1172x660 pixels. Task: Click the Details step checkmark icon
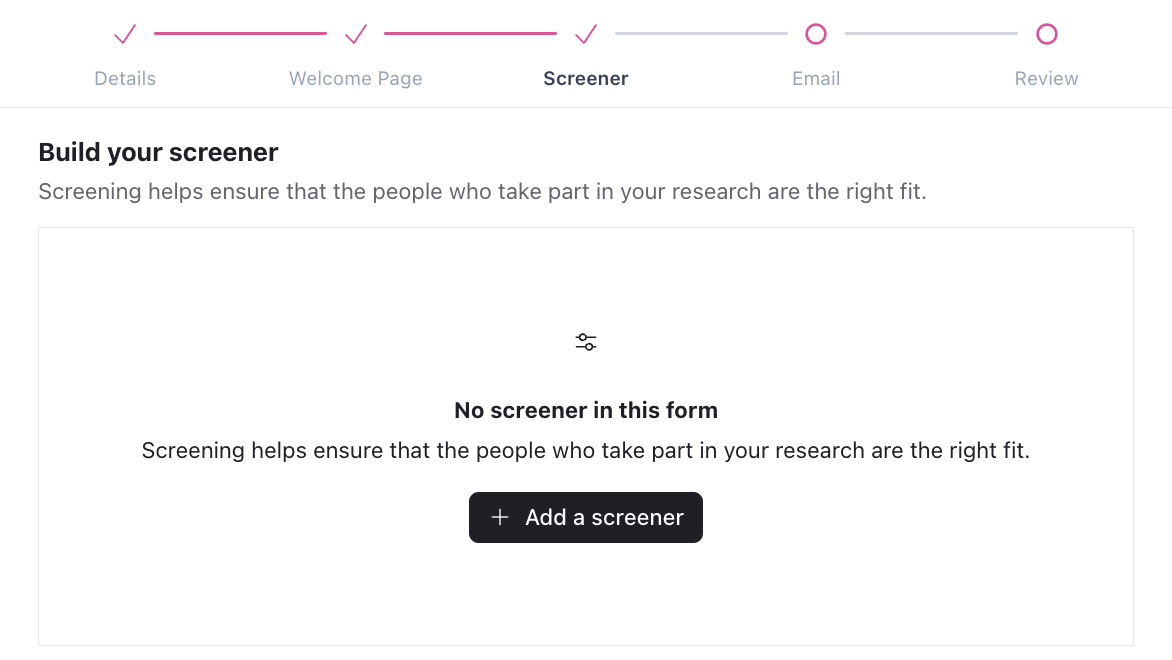click(125, 35)
